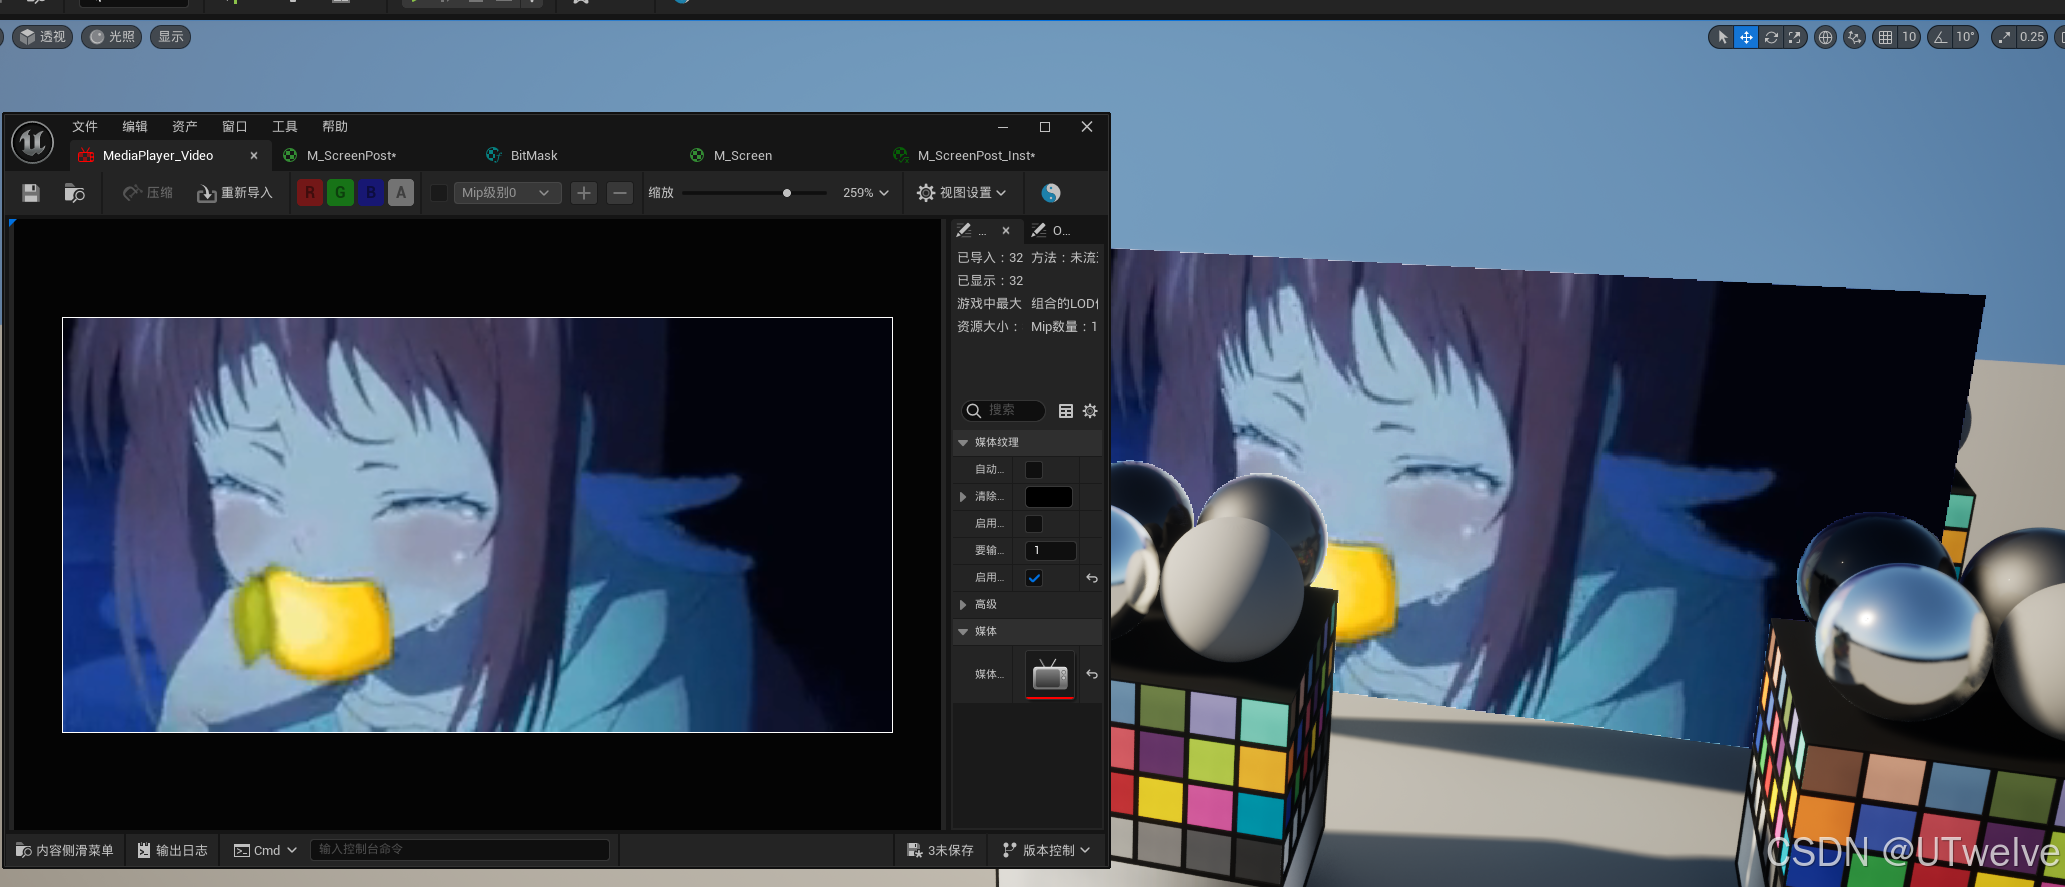Image resolution: width=2065 pixels, height=887 pixels.
Task: Open the 版本控制 source control menu
Action: (x=1046, y=850)
